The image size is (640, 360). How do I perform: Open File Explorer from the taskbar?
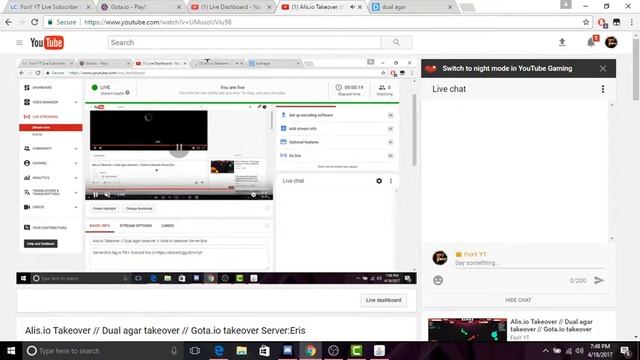point(242,351)
